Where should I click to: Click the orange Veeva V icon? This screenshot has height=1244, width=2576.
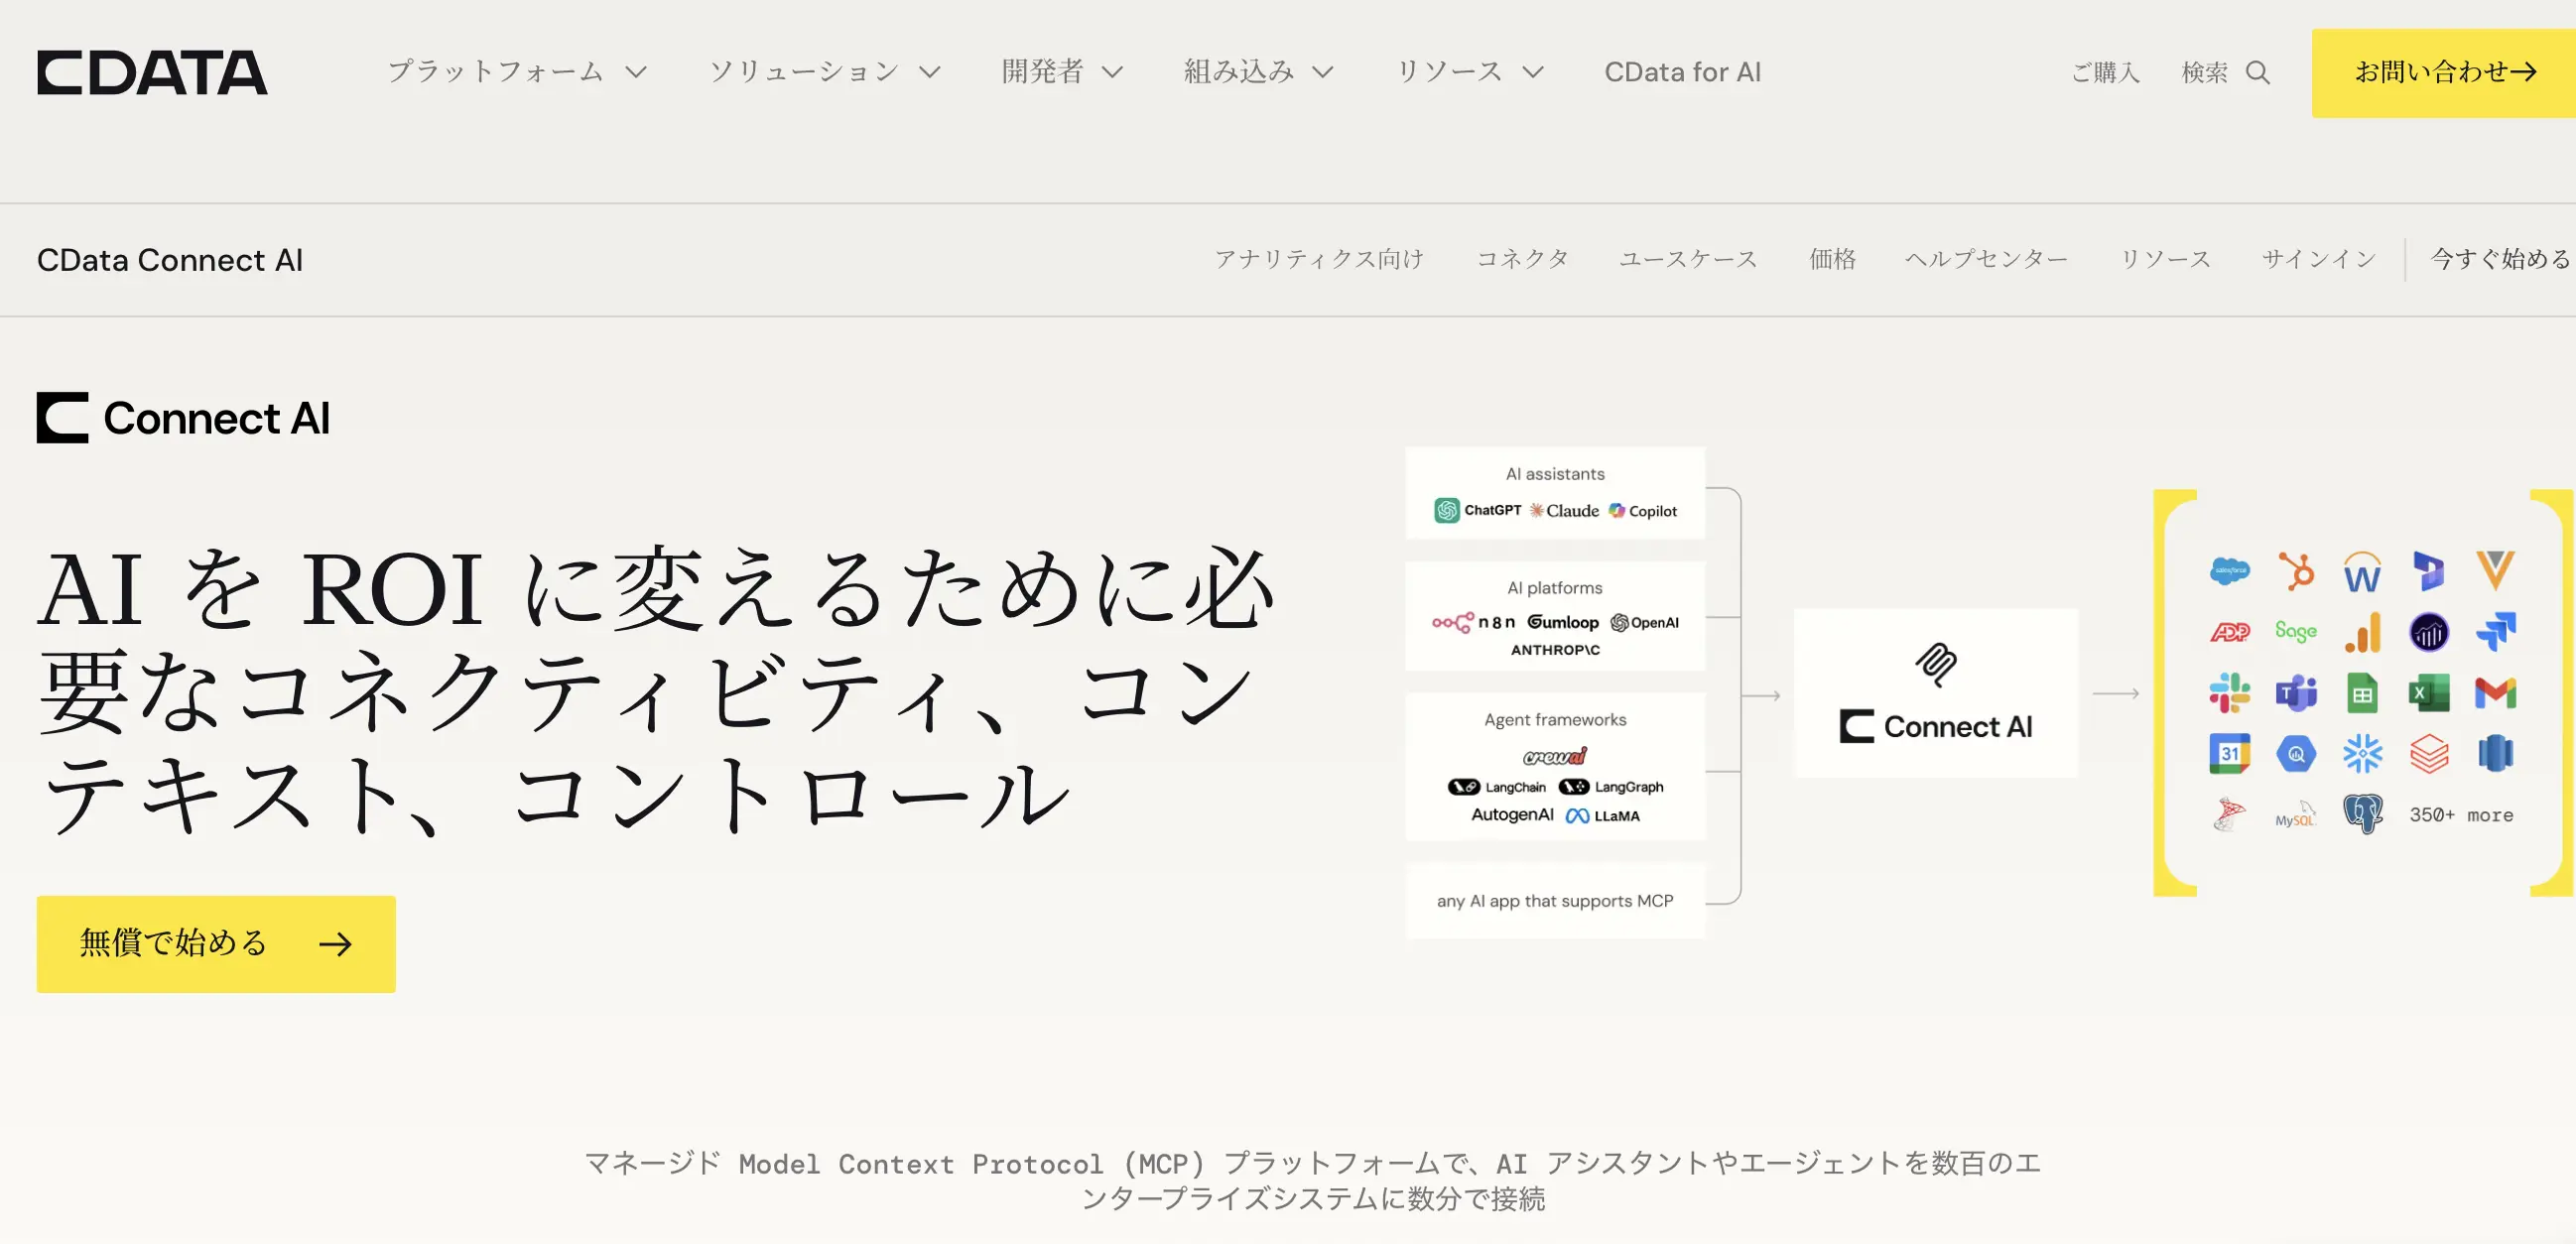click(2495, 570)
